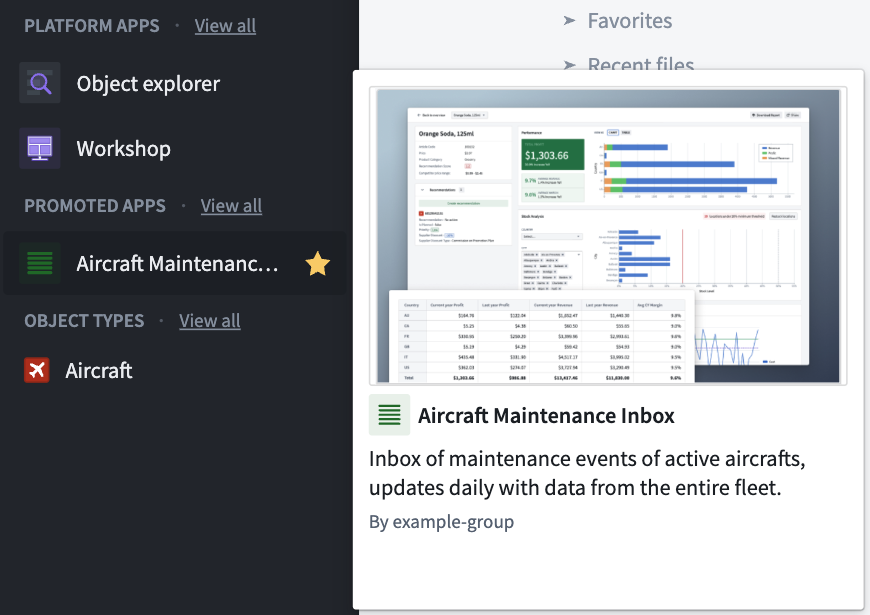
Task: Click the Aircraft Maintenance Inbox preview thumbnail
Action: [x=608, y=236]
